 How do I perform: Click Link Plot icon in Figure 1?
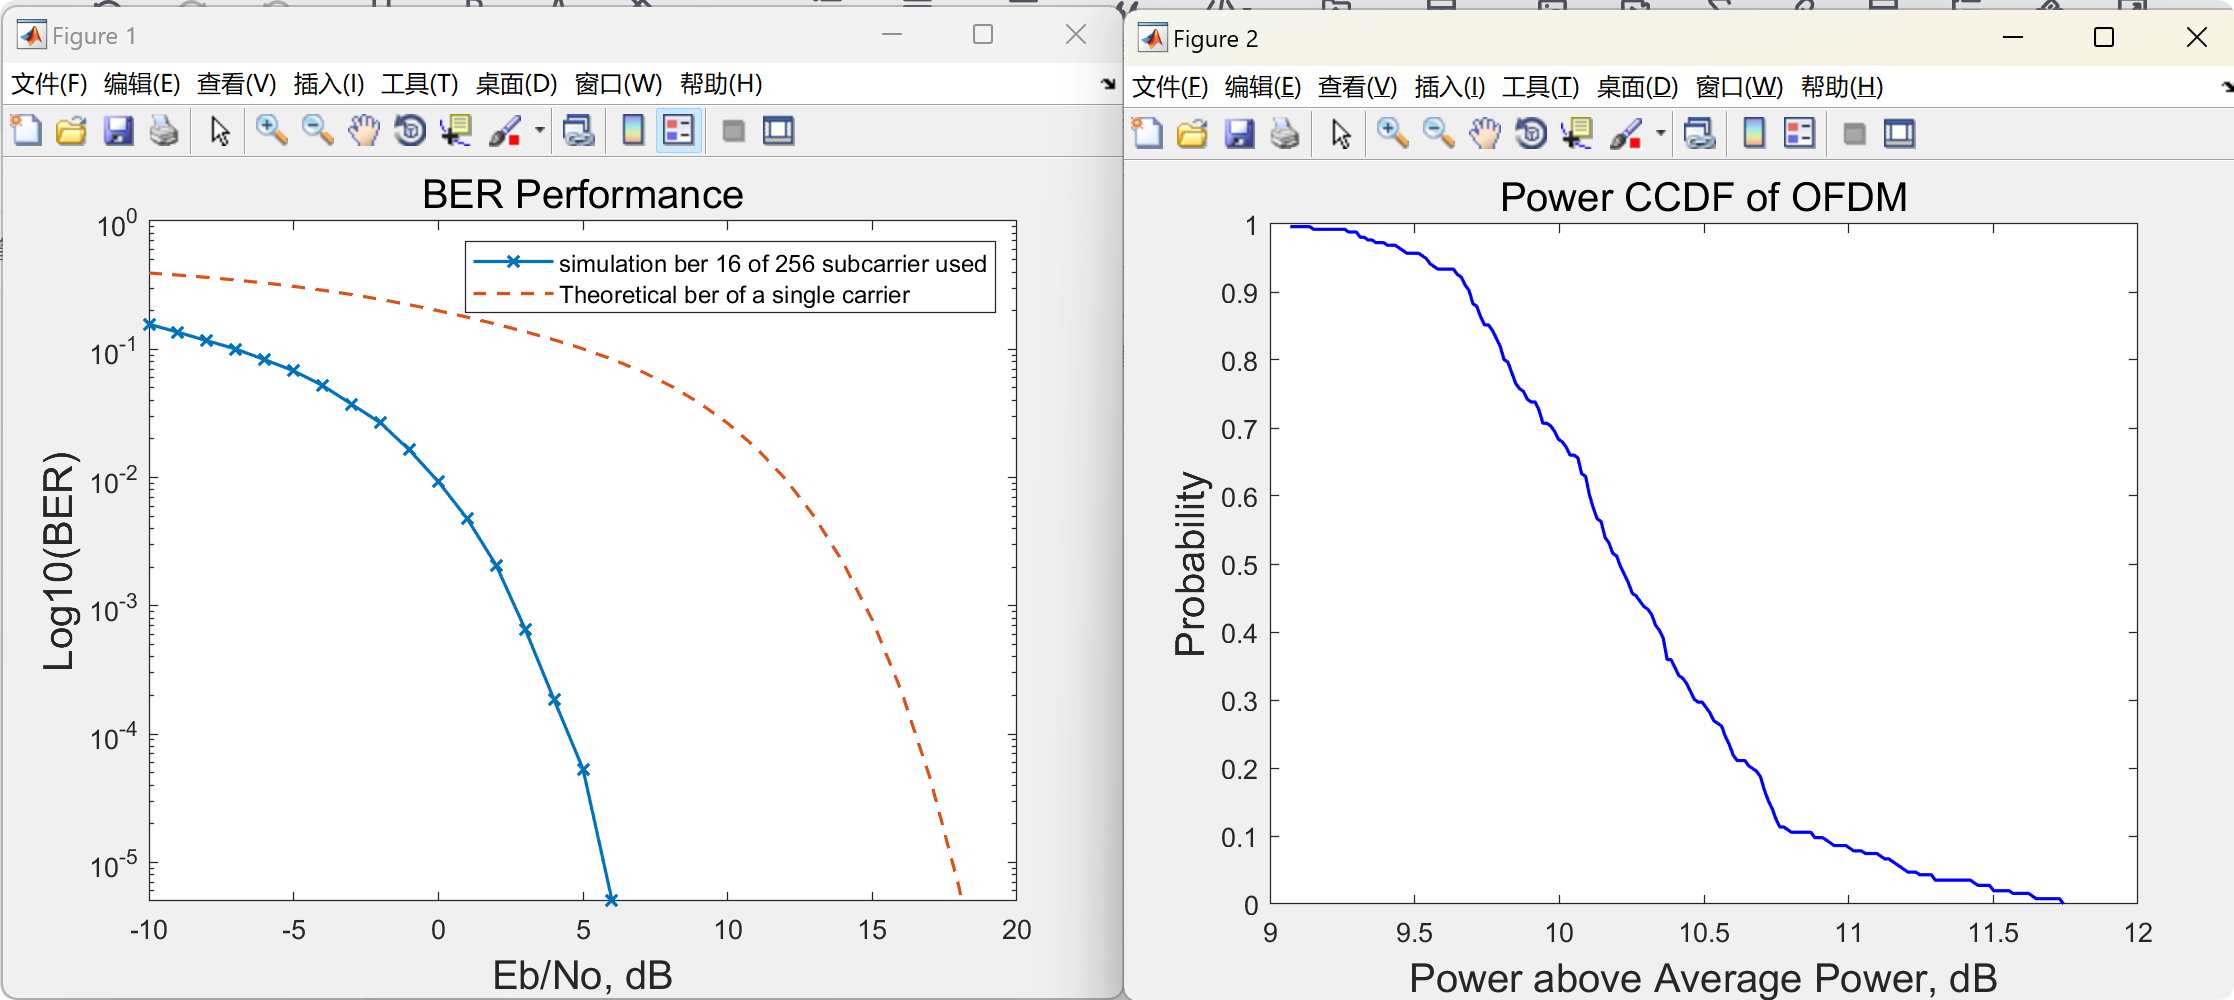(579, 131)
